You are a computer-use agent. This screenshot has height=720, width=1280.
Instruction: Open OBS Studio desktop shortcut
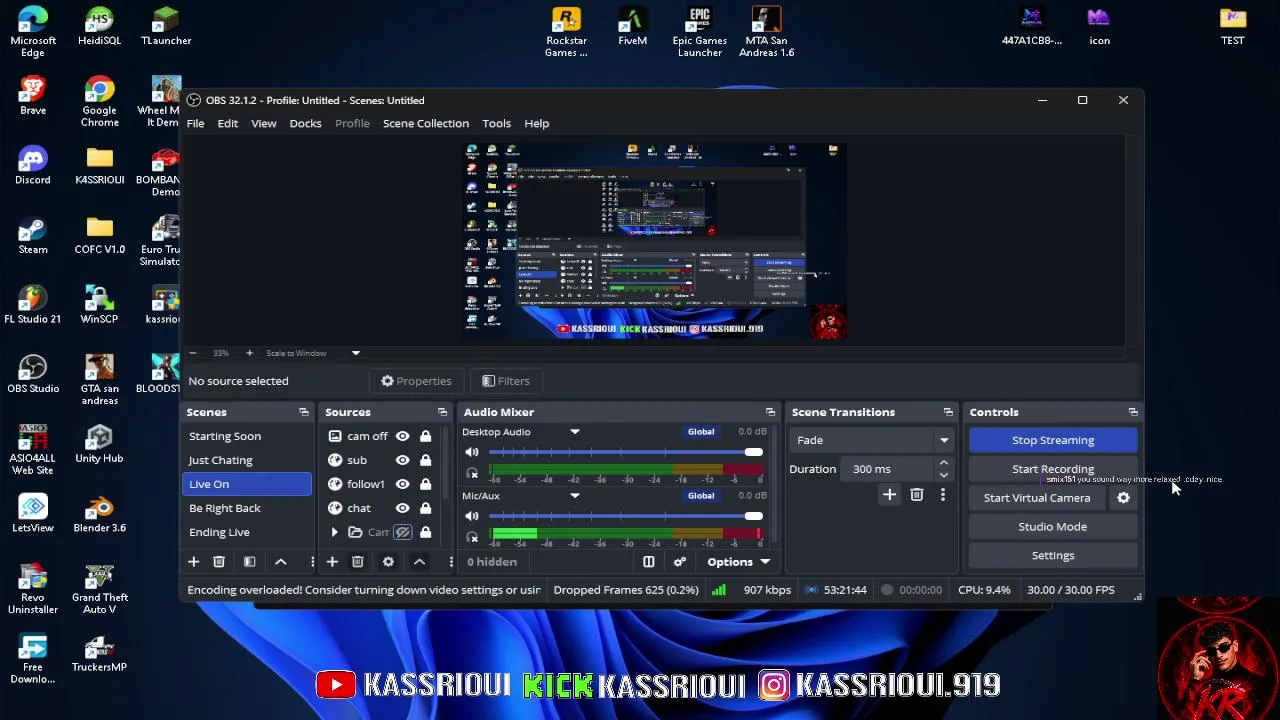tap(33, 374)
